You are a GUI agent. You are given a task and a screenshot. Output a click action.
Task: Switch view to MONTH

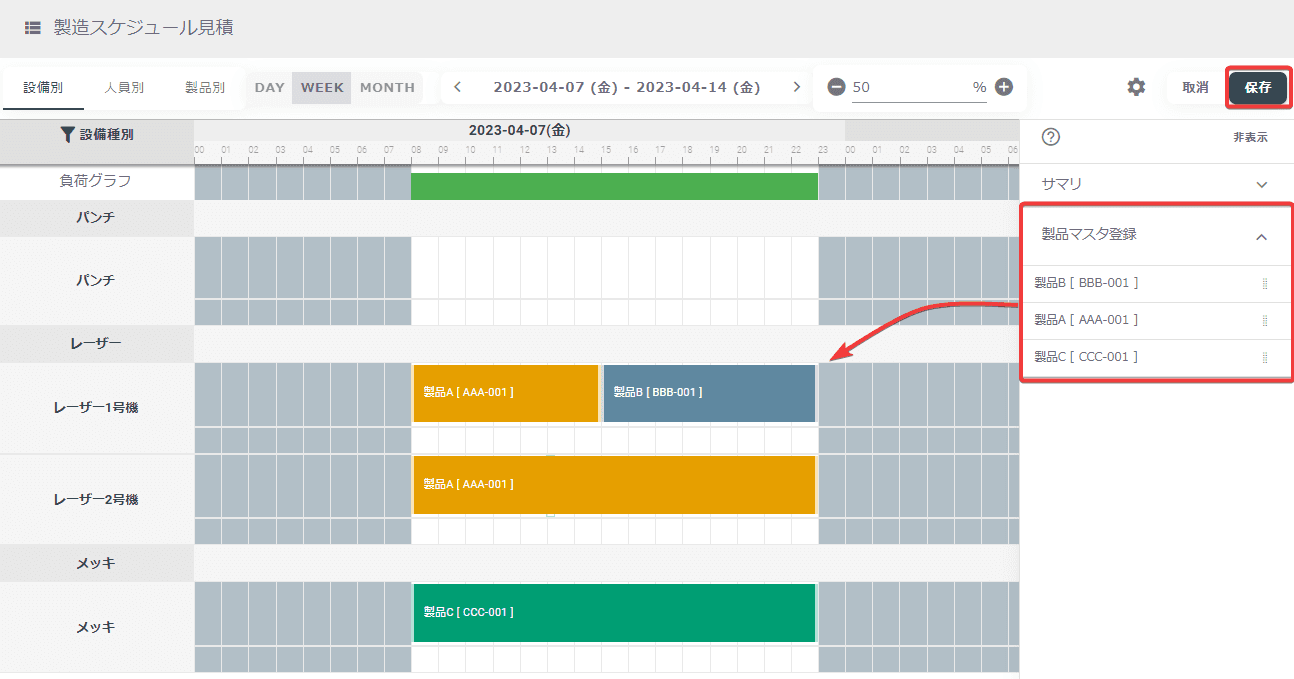pyautogui.click(x=387, y=87)
